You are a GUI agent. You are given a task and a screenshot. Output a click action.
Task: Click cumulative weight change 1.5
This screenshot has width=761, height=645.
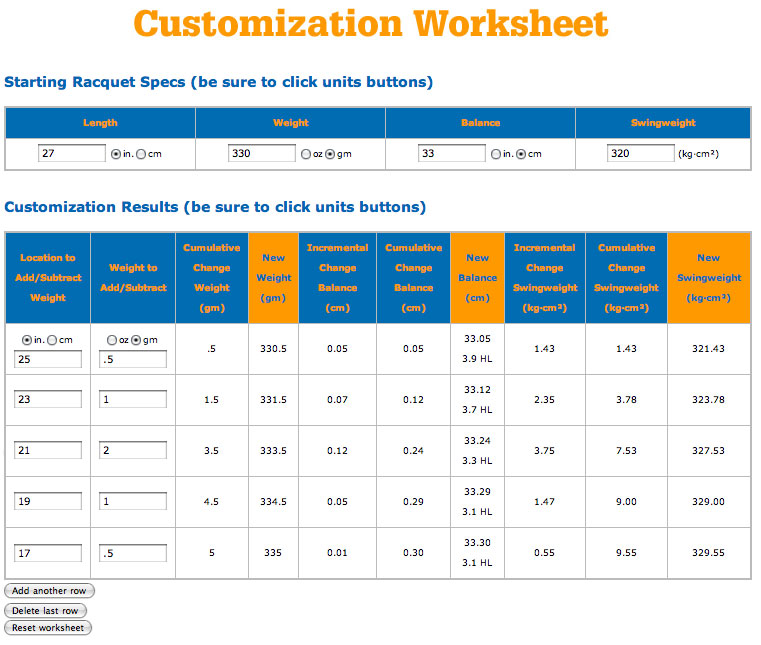pos(211,399)
